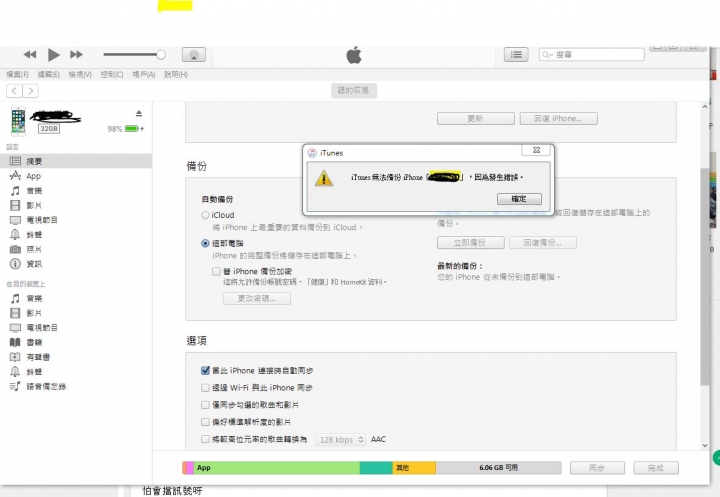Check sync only checked songs and videos

205,405
